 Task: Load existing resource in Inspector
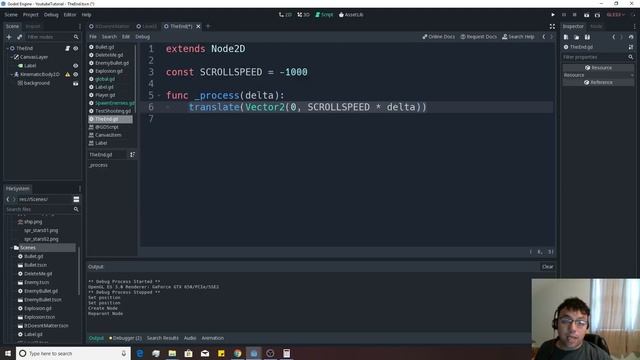coord(576,37)
